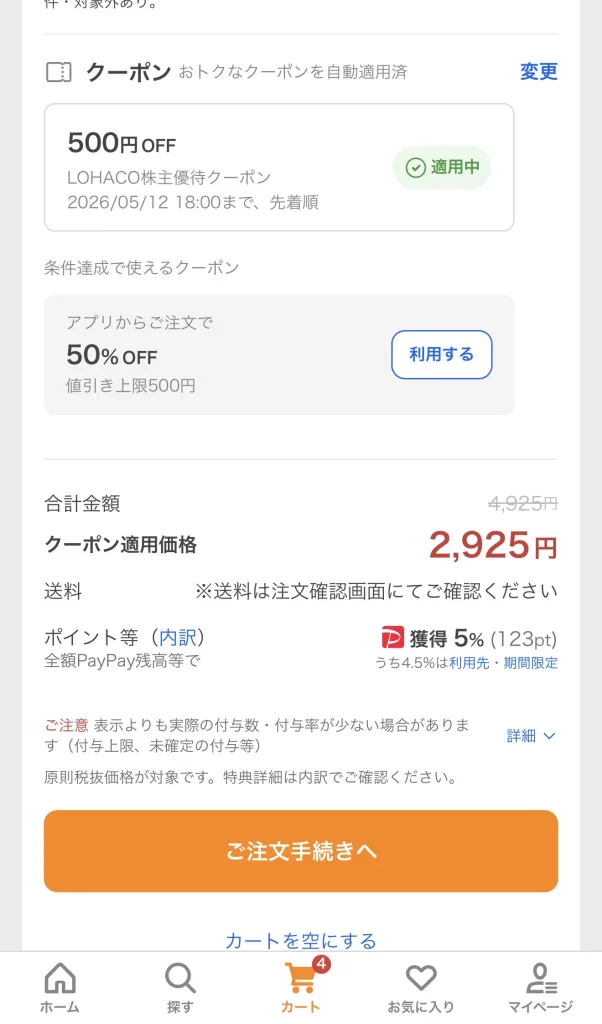Toggle the 適用中 applied coupon badge
This screenshot has height=1024, width=602.
coord(441,168)
